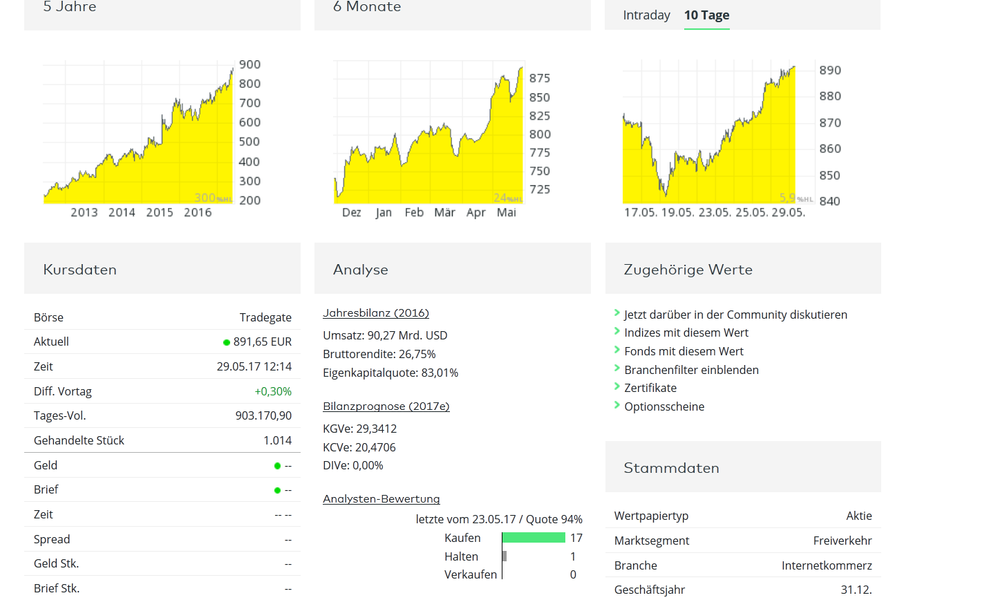Click 'Jetzt darüber in der Community diskutieren'
This screenshot has height=598, width=998.
pyautogui.click(x=735, y=314)
